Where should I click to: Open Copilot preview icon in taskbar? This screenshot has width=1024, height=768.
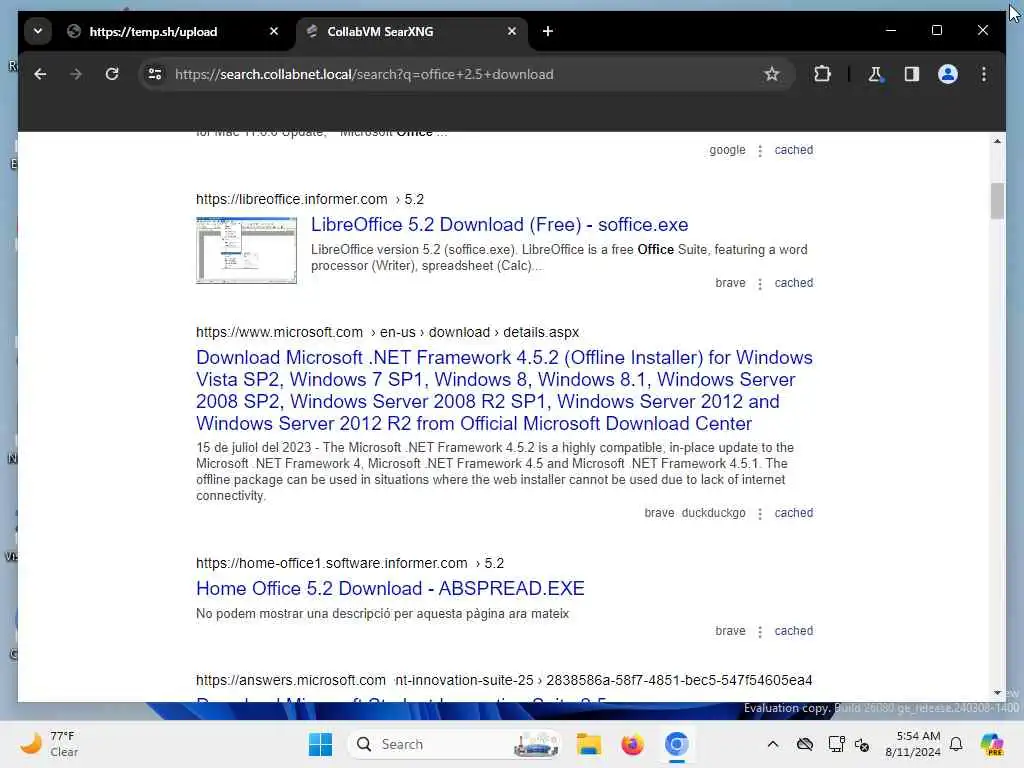click(991, 744)
